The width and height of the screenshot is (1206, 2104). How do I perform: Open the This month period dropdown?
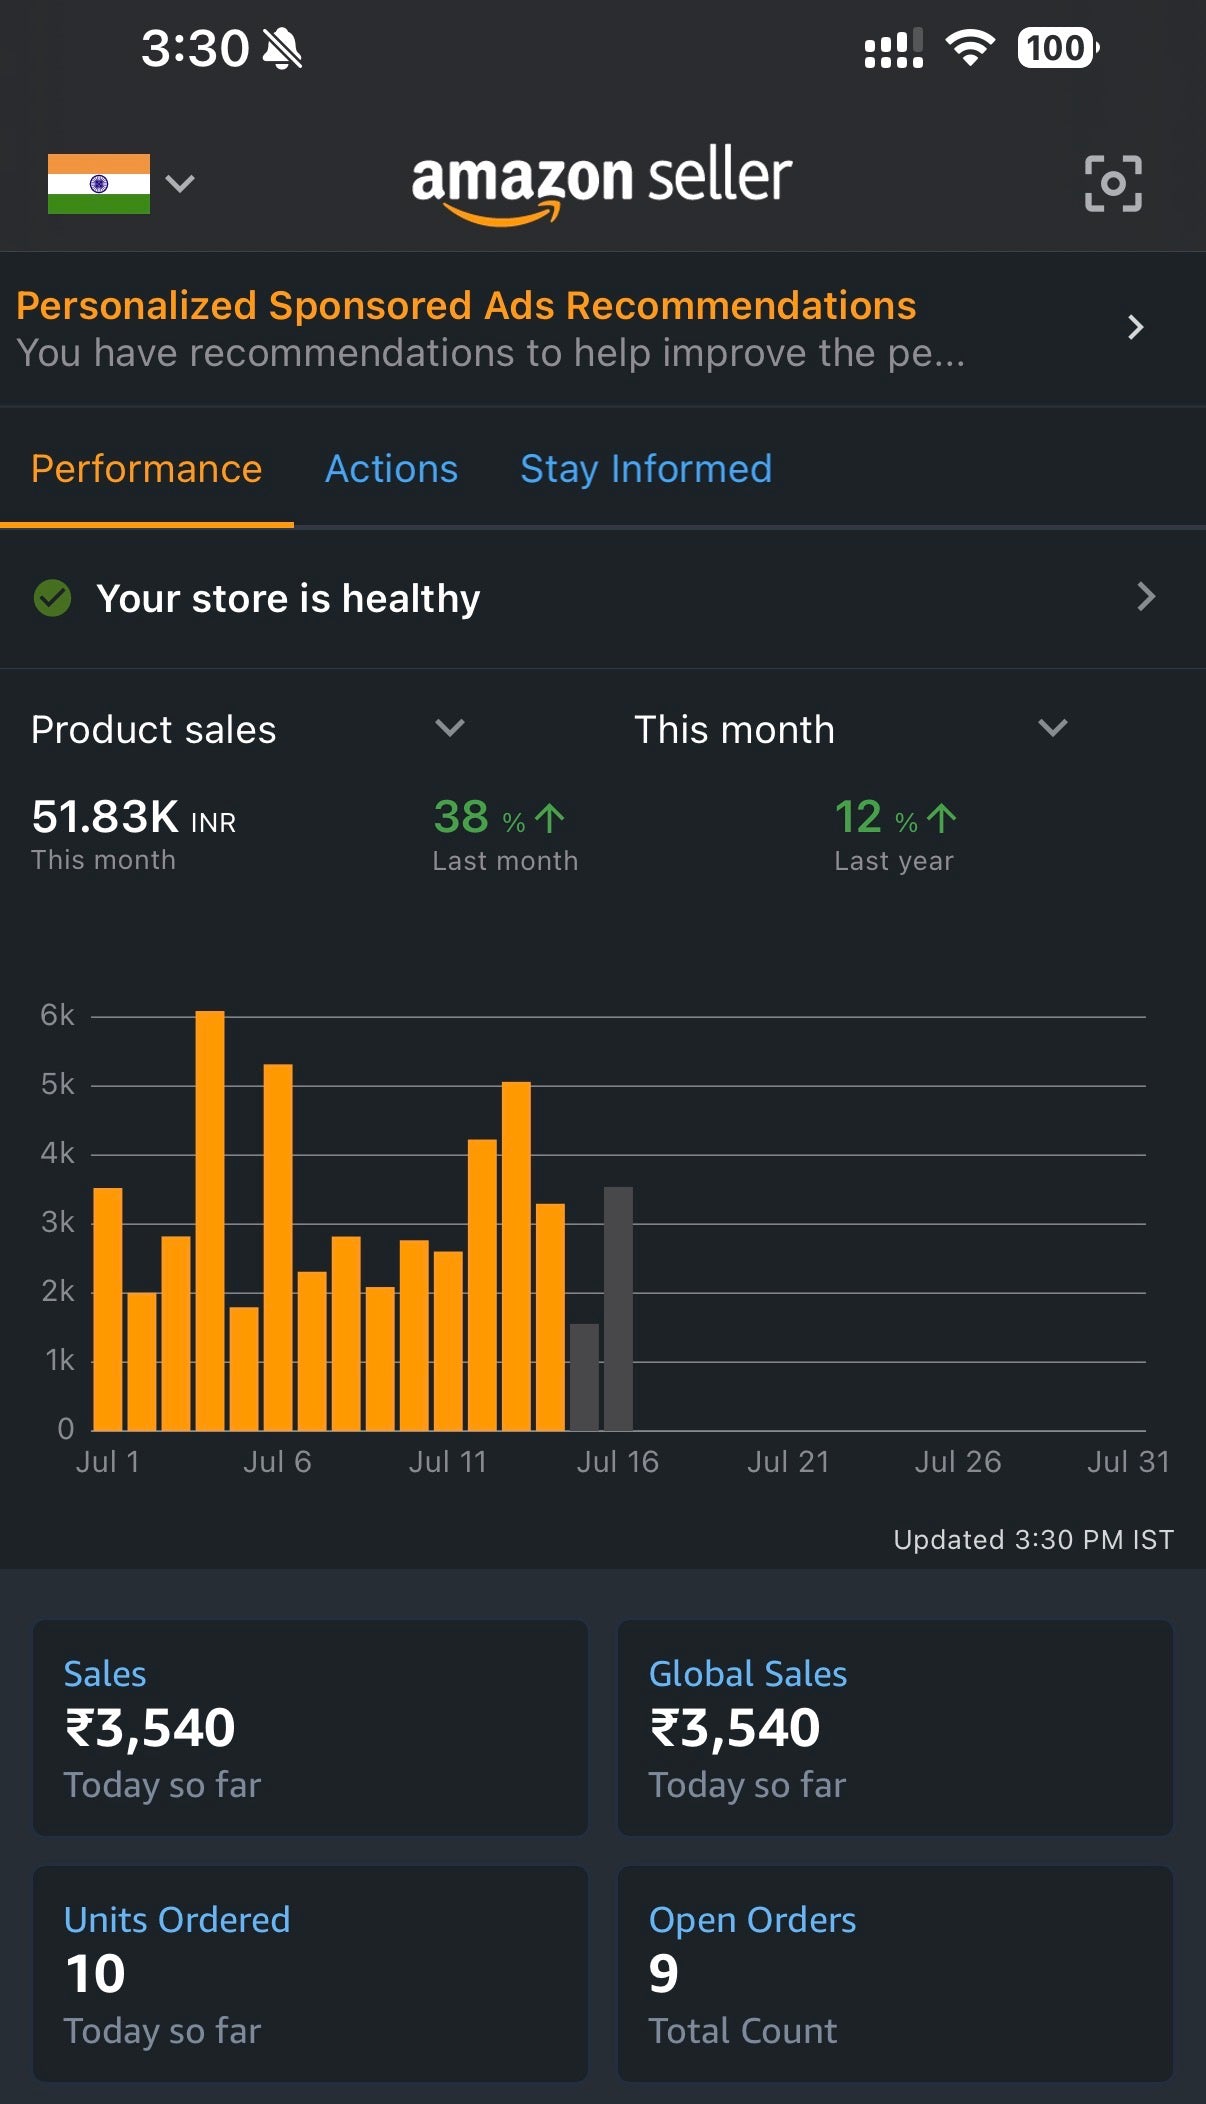pos(851,729)
